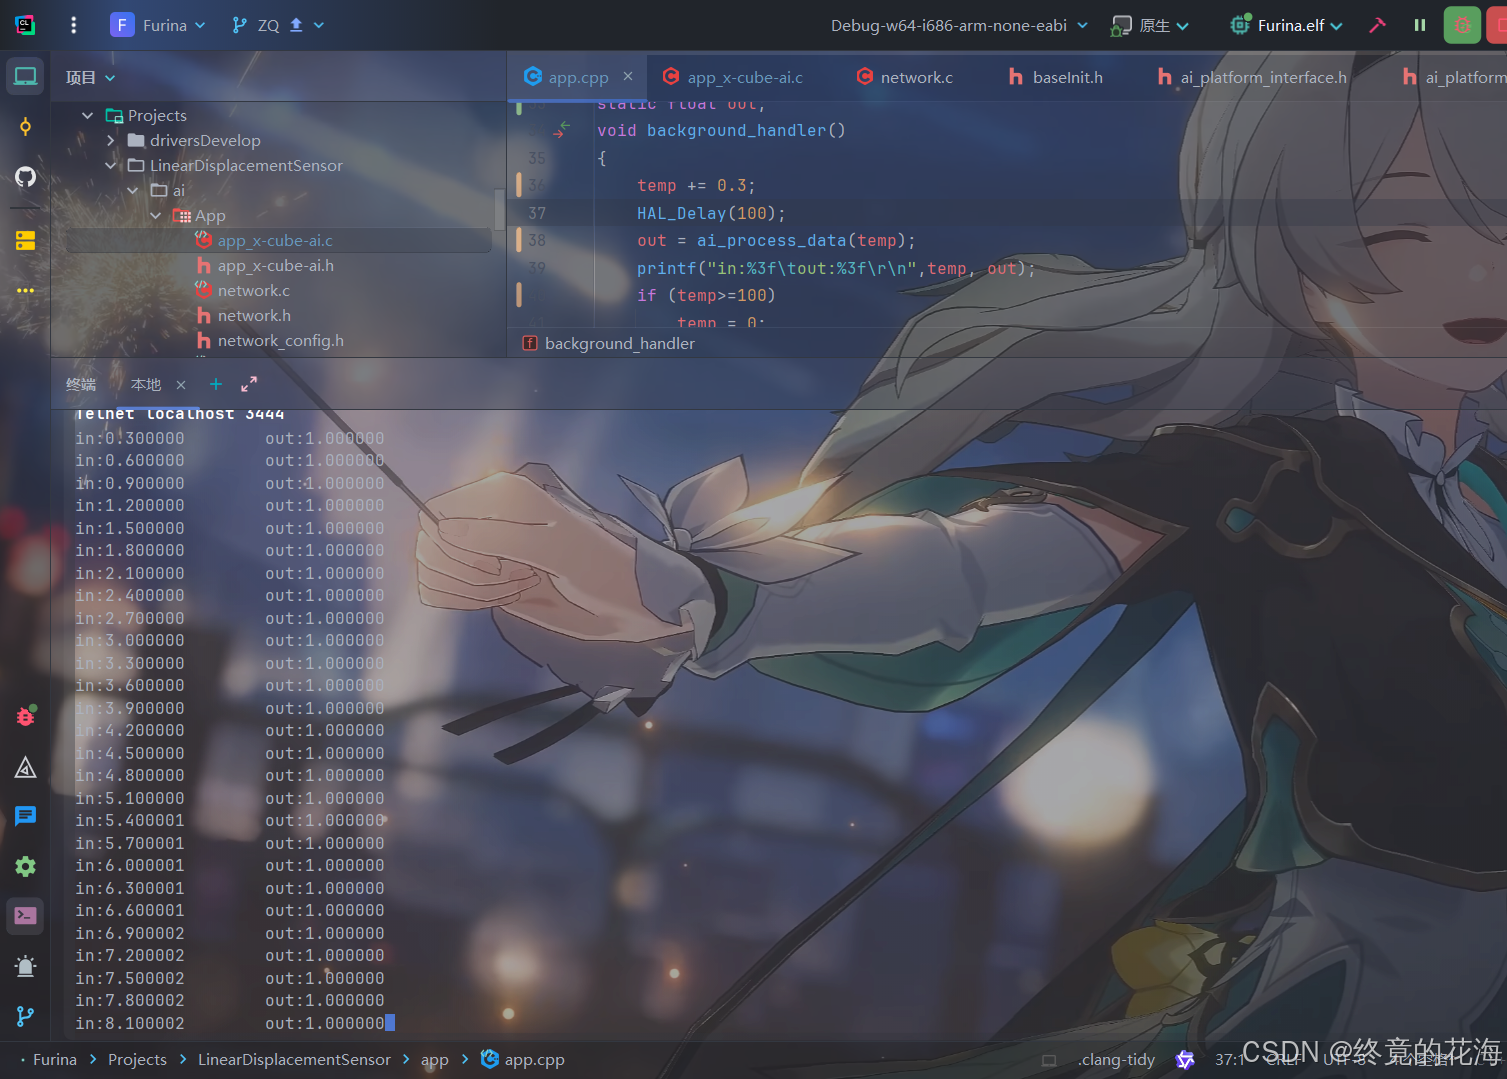Click the AI assistant icon in status bar
The width and height of the screenshot is (1507, 1079).
click(1185, 1060)
